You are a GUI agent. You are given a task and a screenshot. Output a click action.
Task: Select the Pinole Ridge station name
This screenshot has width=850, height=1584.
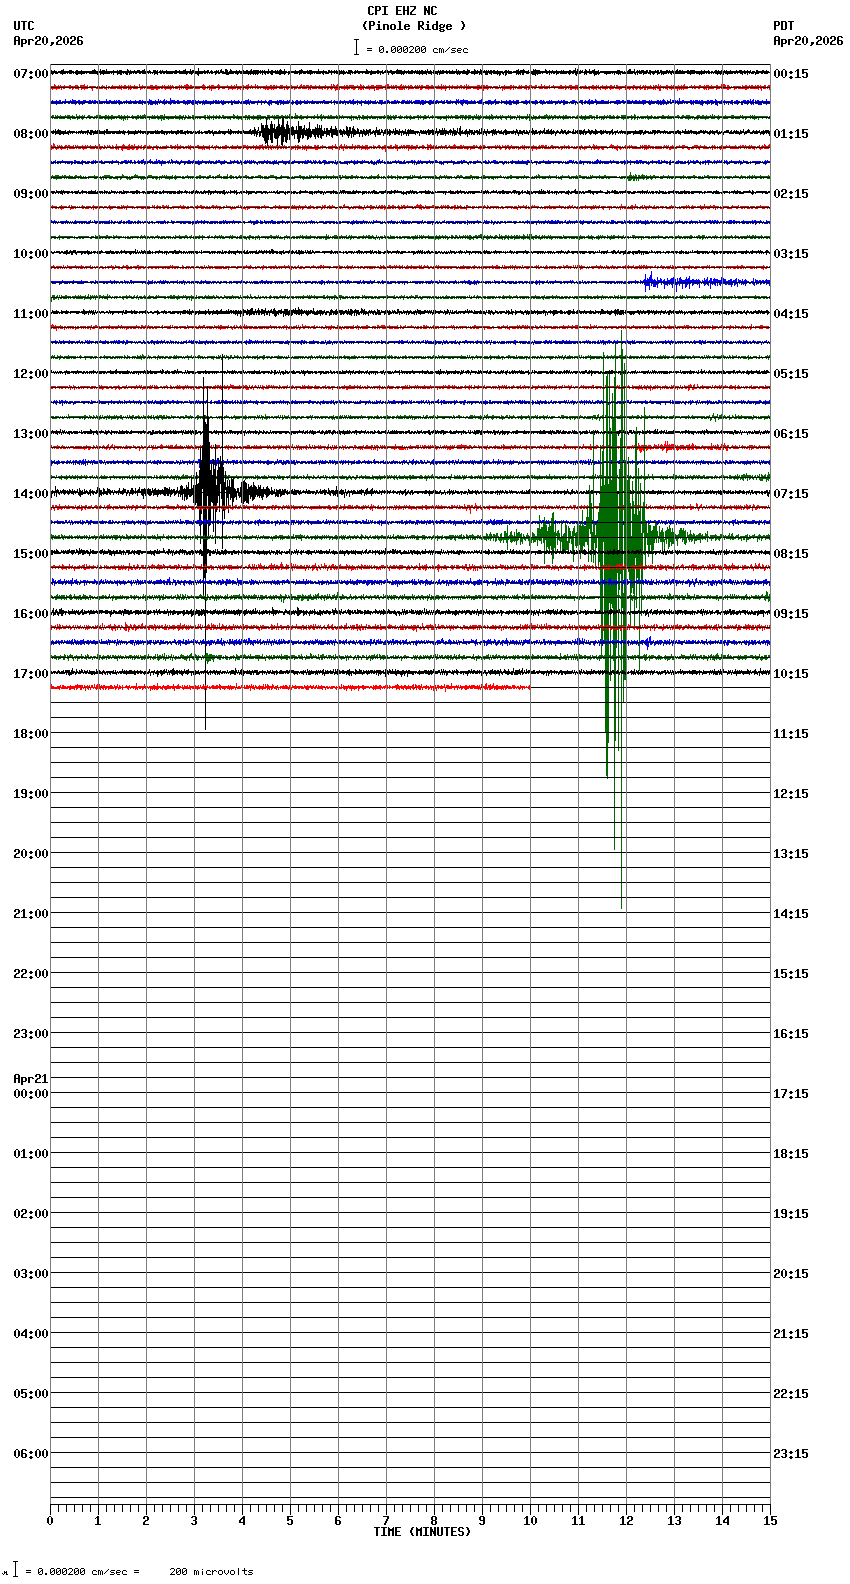(414, 26)
